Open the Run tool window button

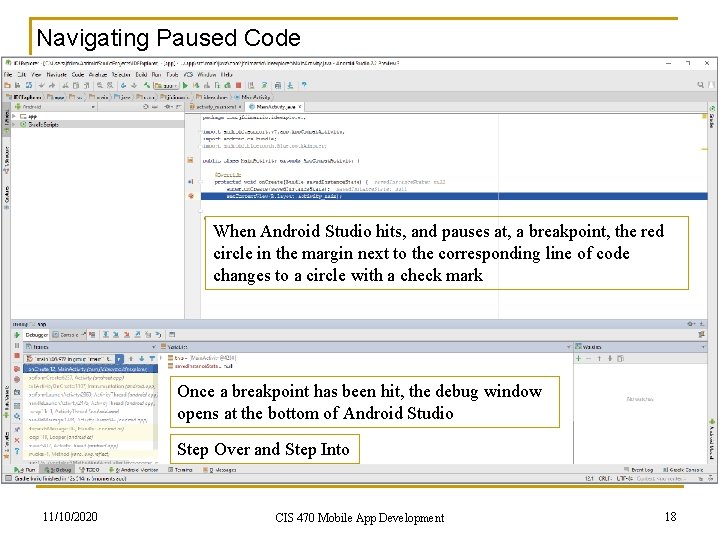coord(25,470)
